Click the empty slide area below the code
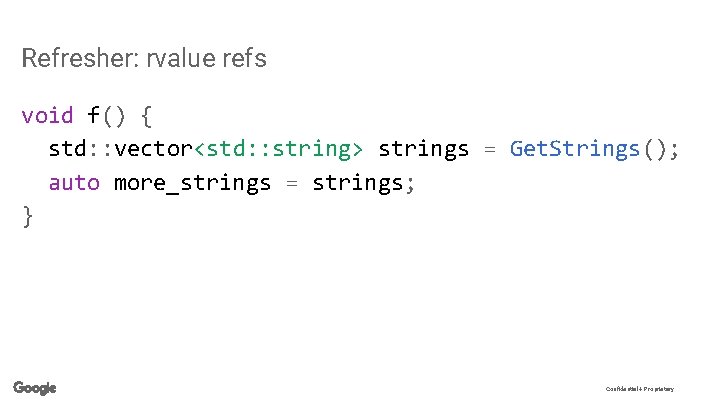 [x=360, y=300]
